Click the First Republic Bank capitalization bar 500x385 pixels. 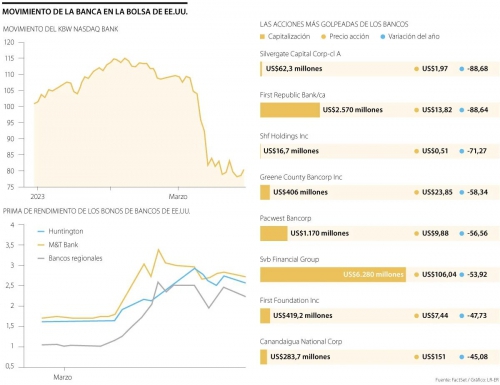pyautogui.click(x=290, y=110)
